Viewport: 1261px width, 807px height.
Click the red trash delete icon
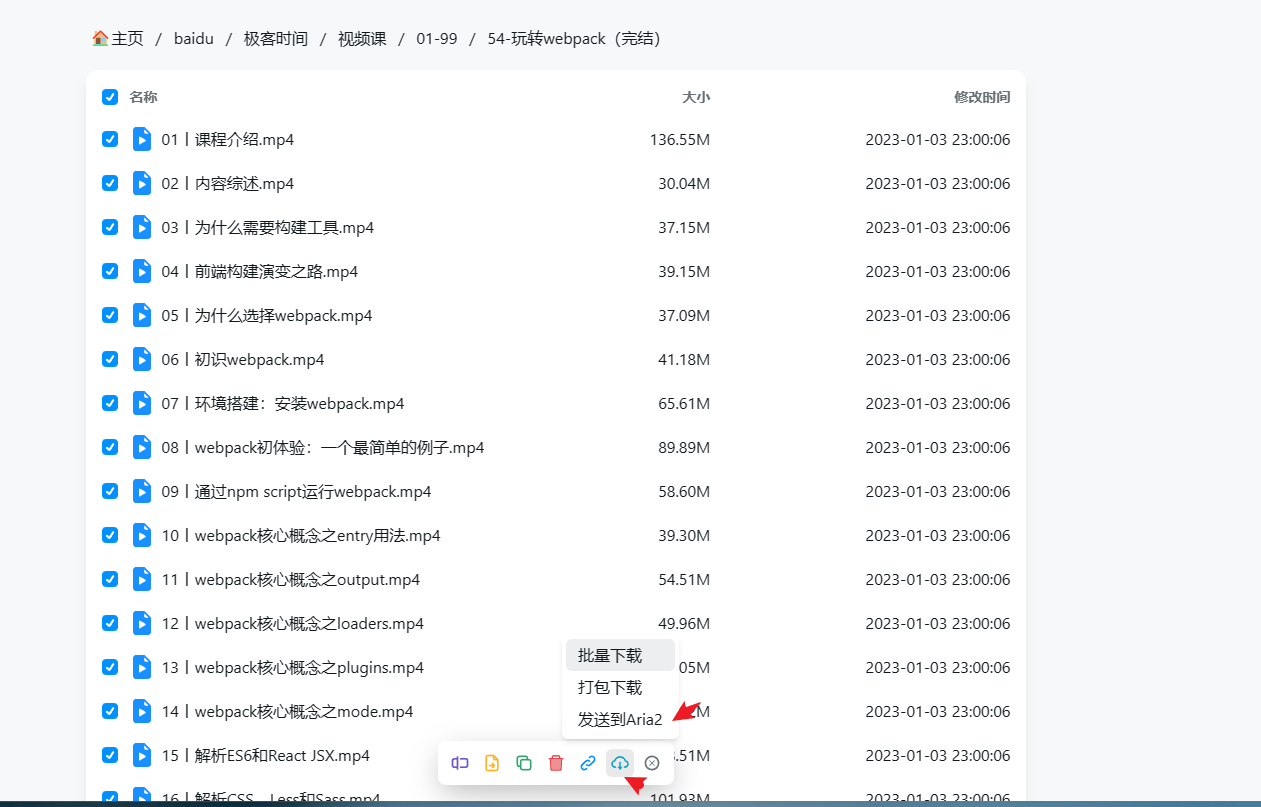click(x=556, y=763)
